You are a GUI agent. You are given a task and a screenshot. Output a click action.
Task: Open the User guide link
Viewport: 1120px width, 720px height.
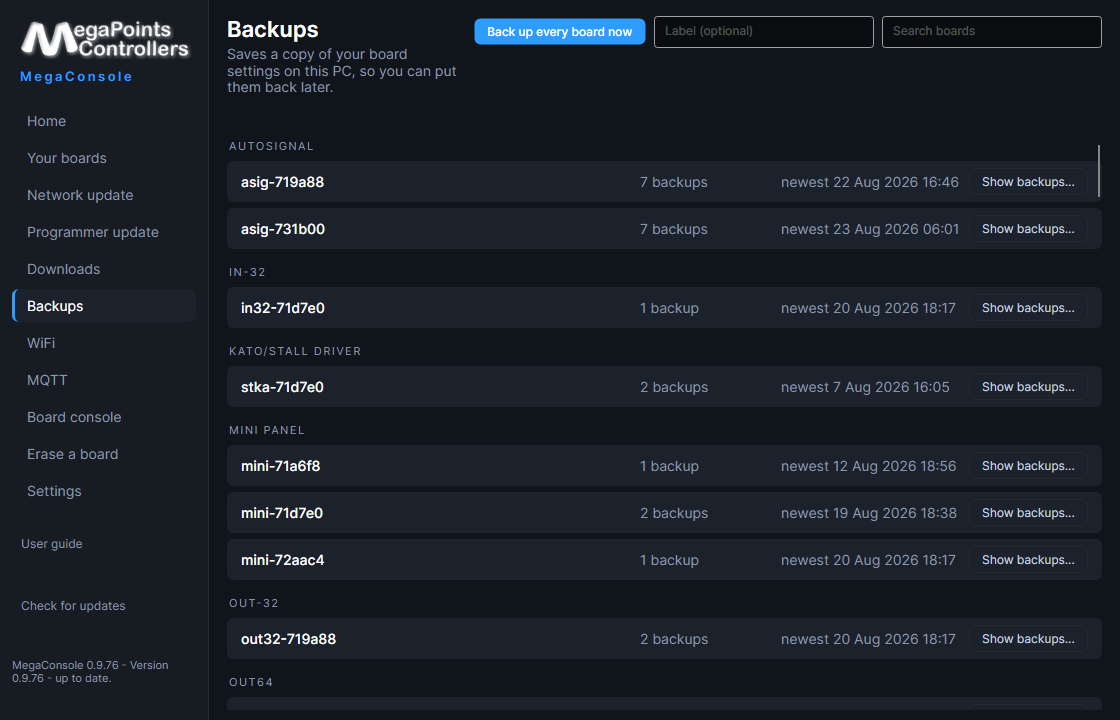point(51,544)
